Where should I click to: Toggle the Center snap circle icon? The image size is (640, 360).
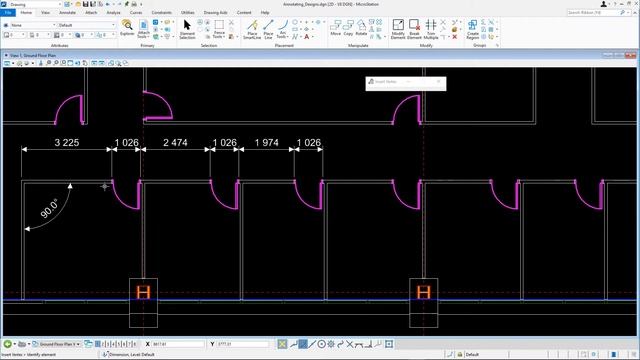tap(322, 344)
